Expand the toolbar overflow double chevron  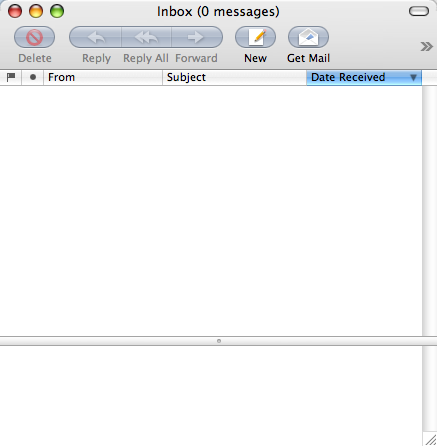426,46
